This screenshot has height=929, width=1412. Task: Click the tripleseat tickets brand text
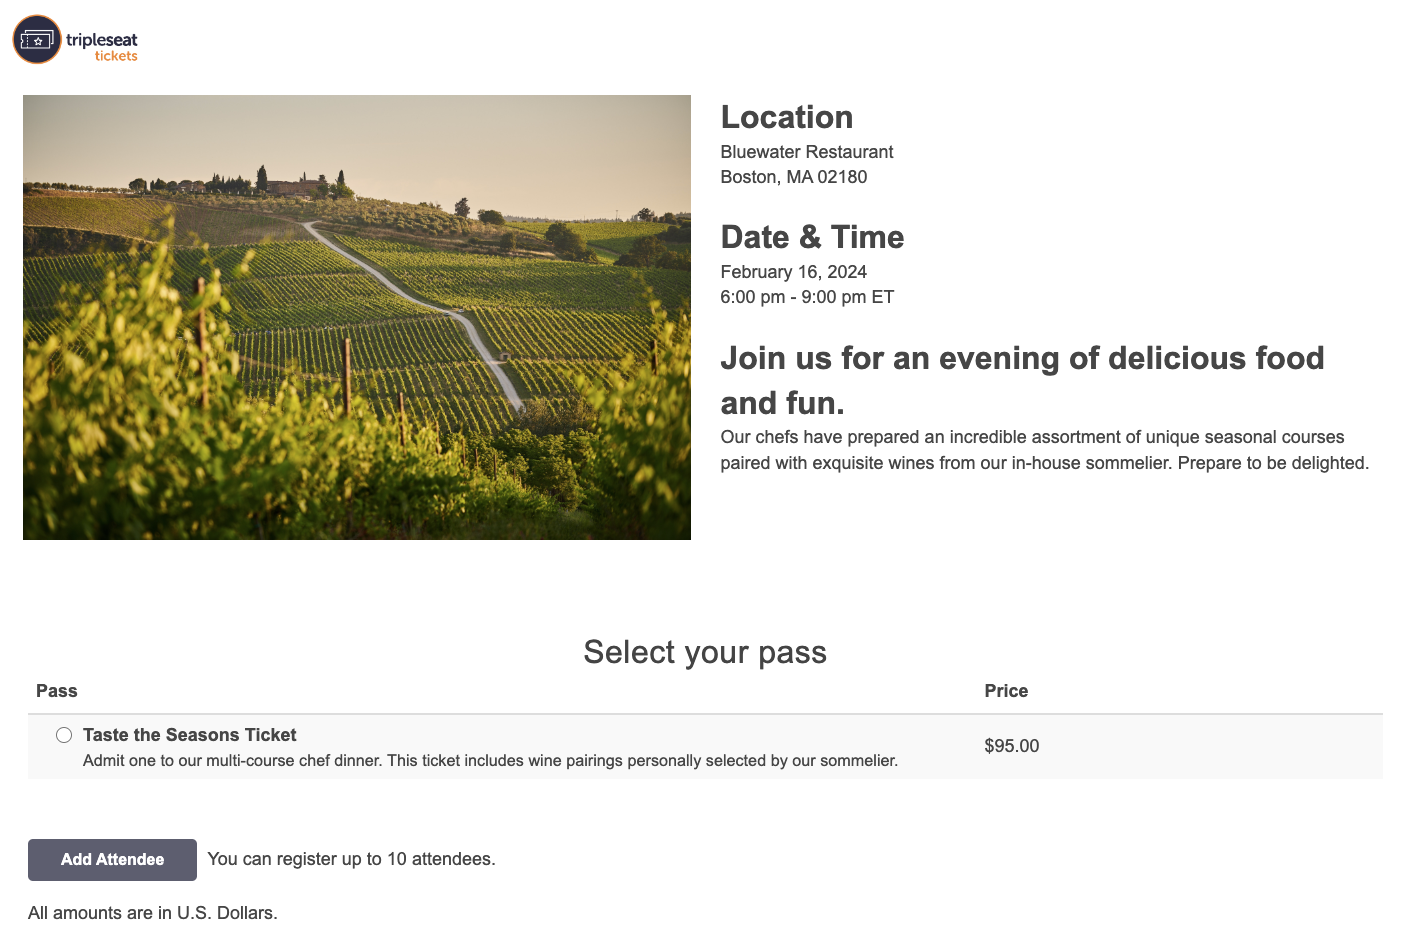click(x=102, y=45)
